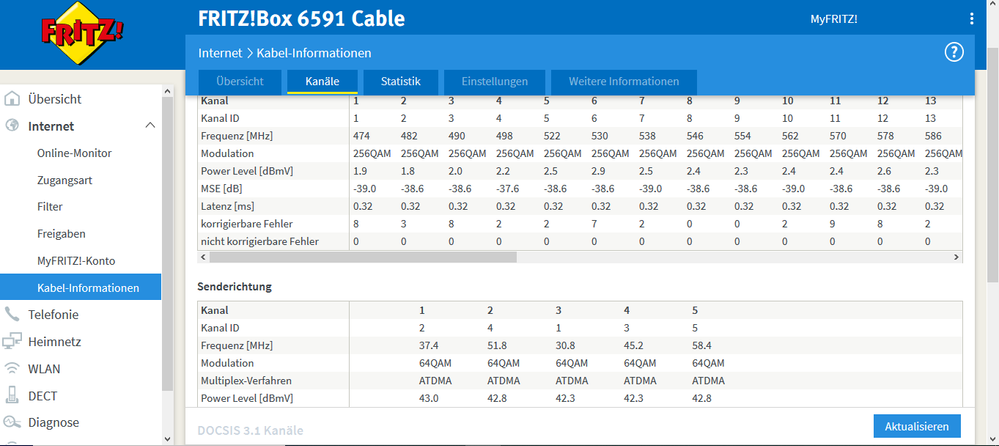Open Heimnetz menu entry

pyautogui.click(x=54, y=342)
